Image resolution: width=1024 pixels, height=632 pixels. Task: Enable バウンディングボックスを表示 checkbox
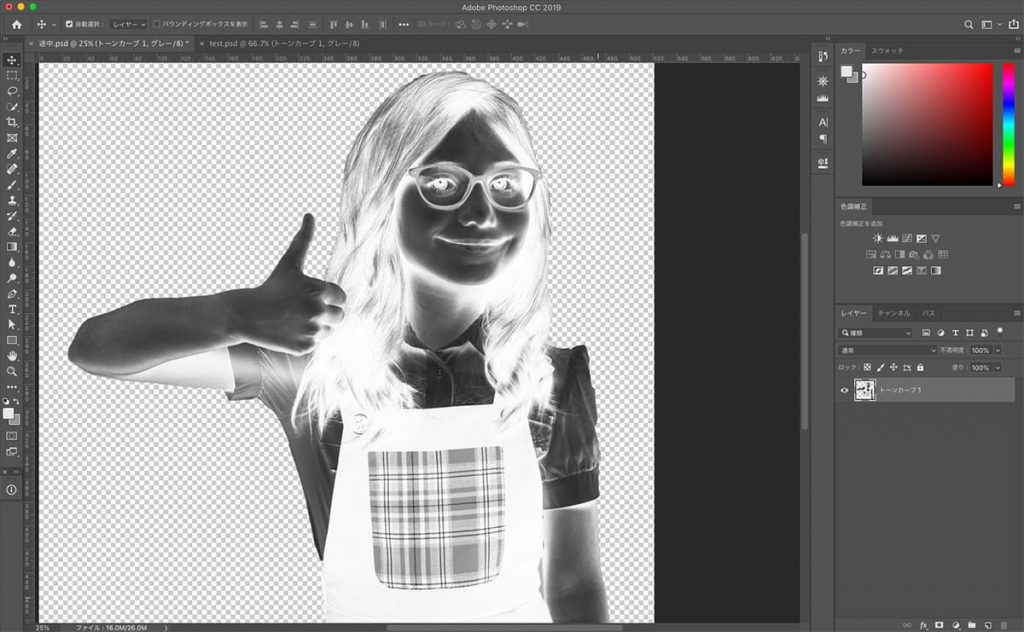click(157, 24)
